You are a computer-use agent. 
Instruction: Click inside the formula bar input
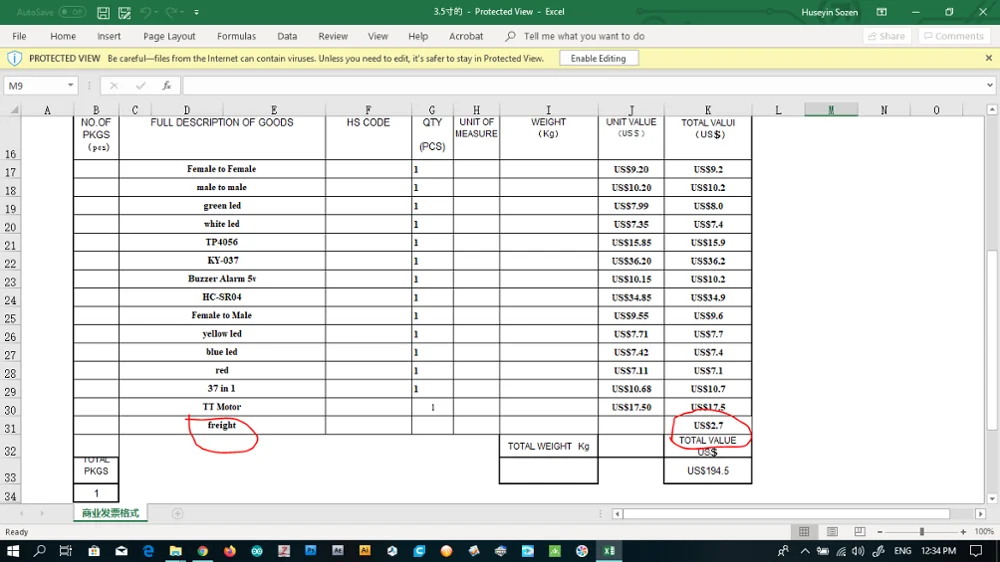click(584, 85)
